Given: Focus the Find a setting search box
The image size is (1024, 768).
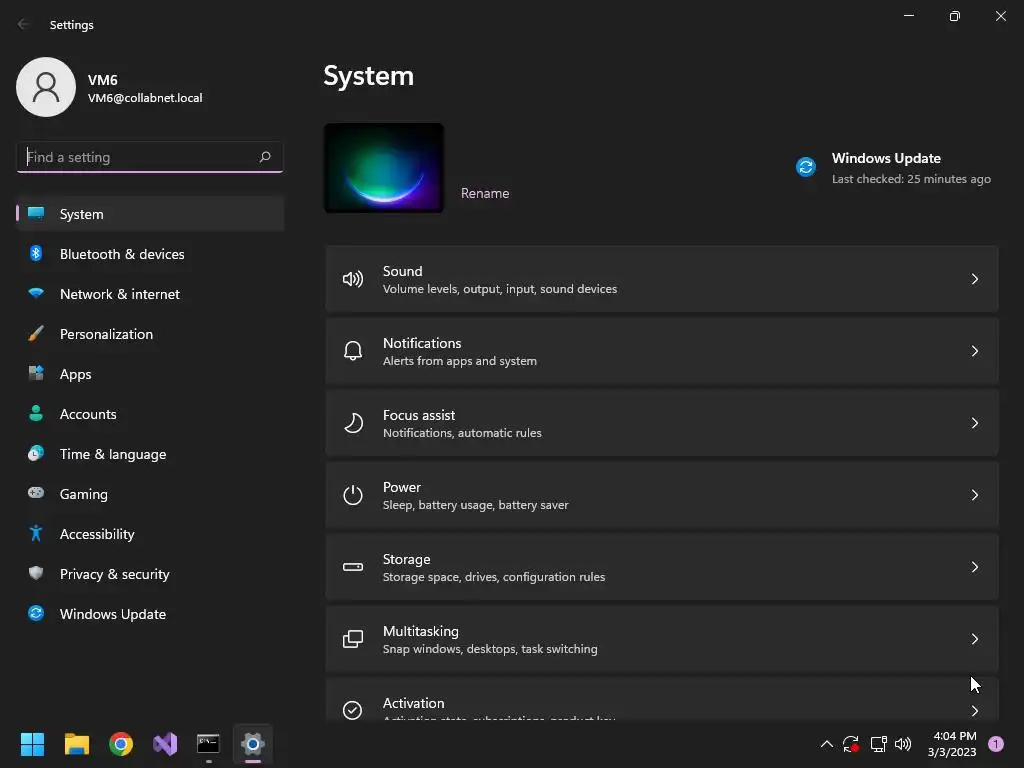Looking at the screenshot, I should click(150, 157).
